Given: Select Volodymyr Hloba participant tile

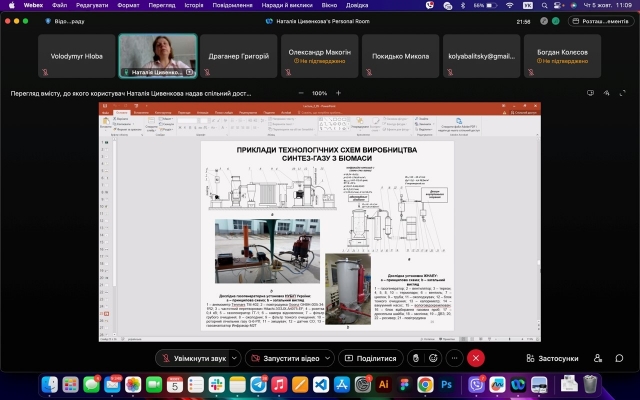Looking at the screenshot, I should [76, 56].
